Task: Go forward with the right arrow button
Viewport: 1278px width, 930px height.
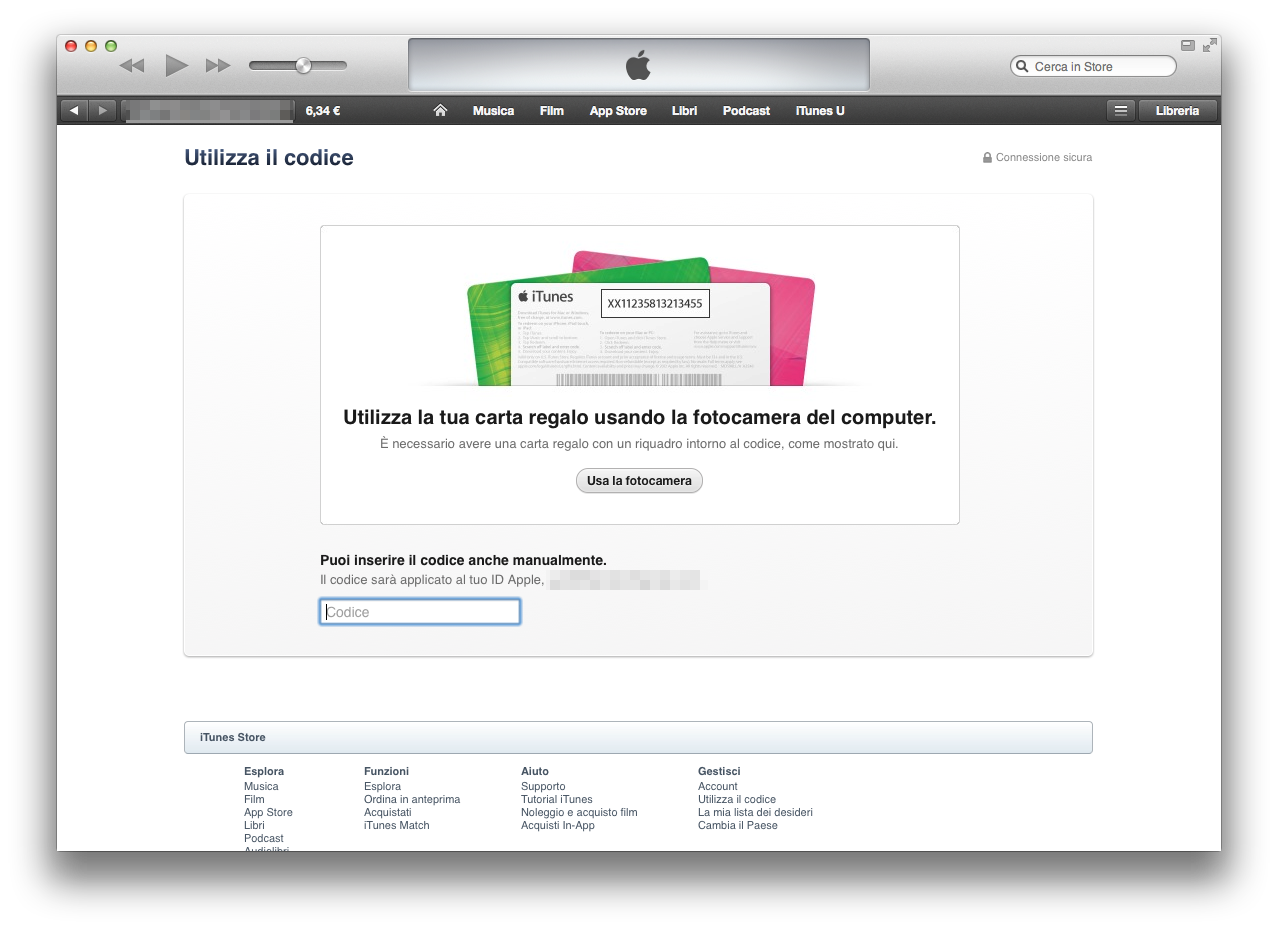Action: click(102, 111)
